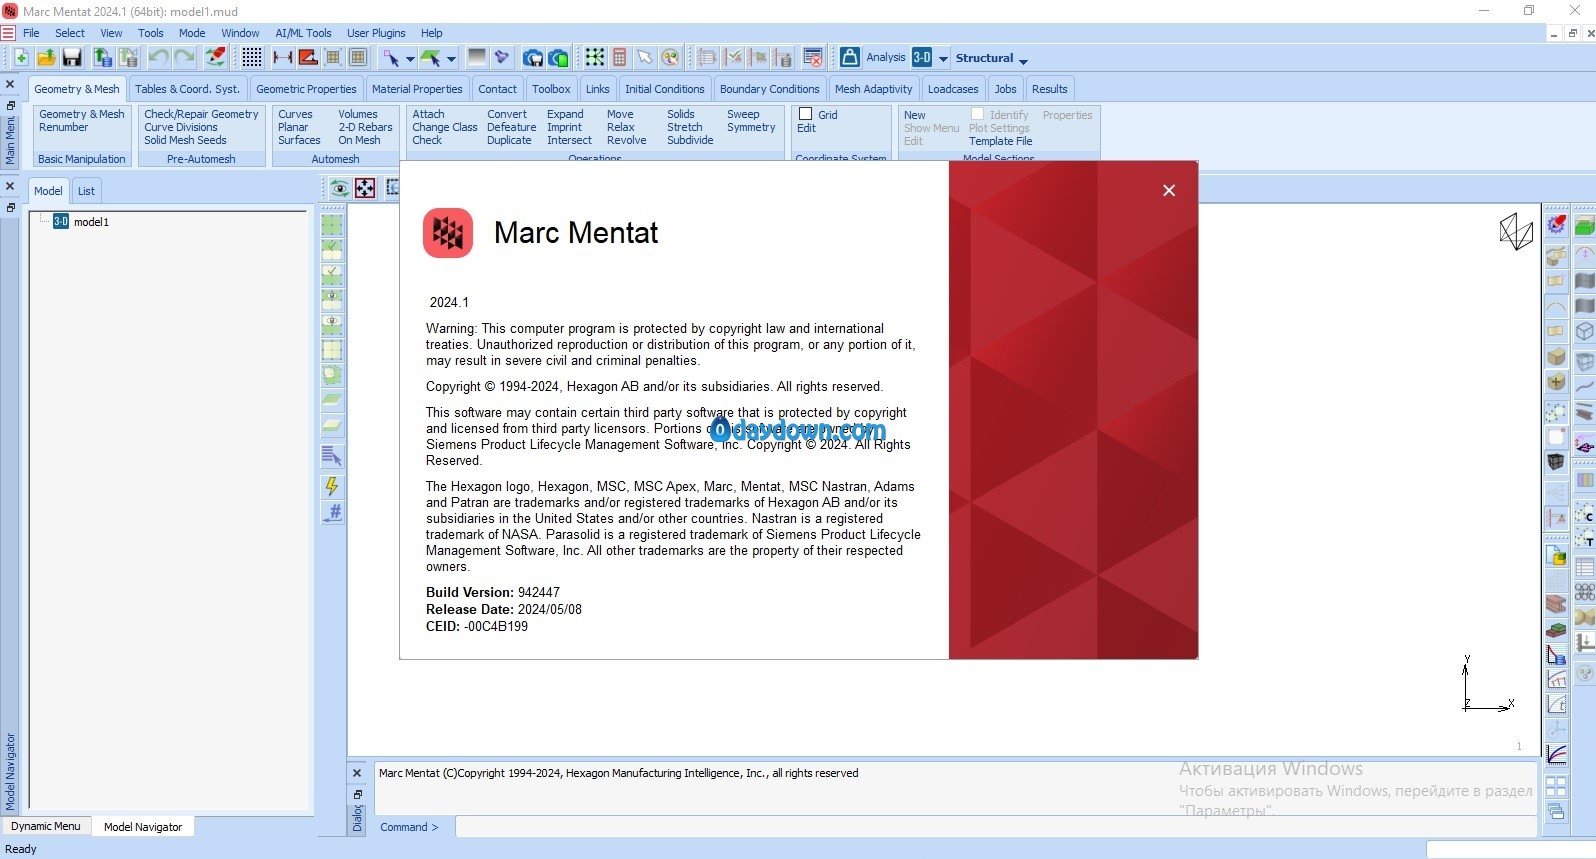The image size is (1596, 859).
Task: Click the Mesh Adaptivity tab
Action: coord(873,89)
